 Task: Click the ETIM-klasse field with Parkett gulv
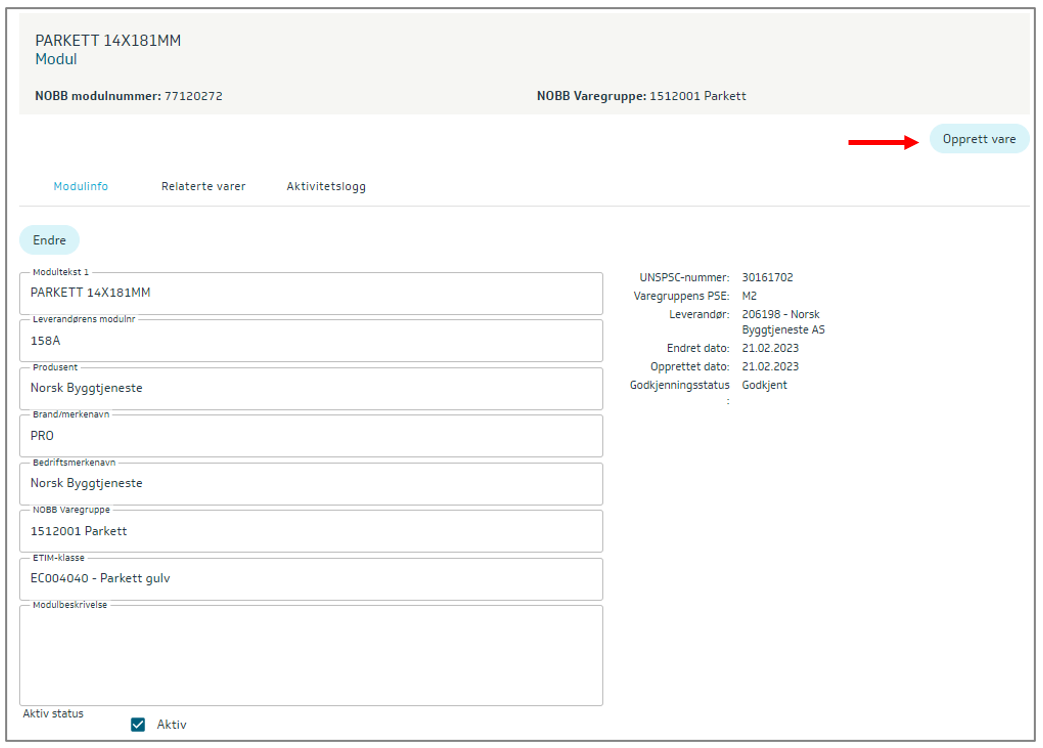pyautogui.click(x=311, y=578)
